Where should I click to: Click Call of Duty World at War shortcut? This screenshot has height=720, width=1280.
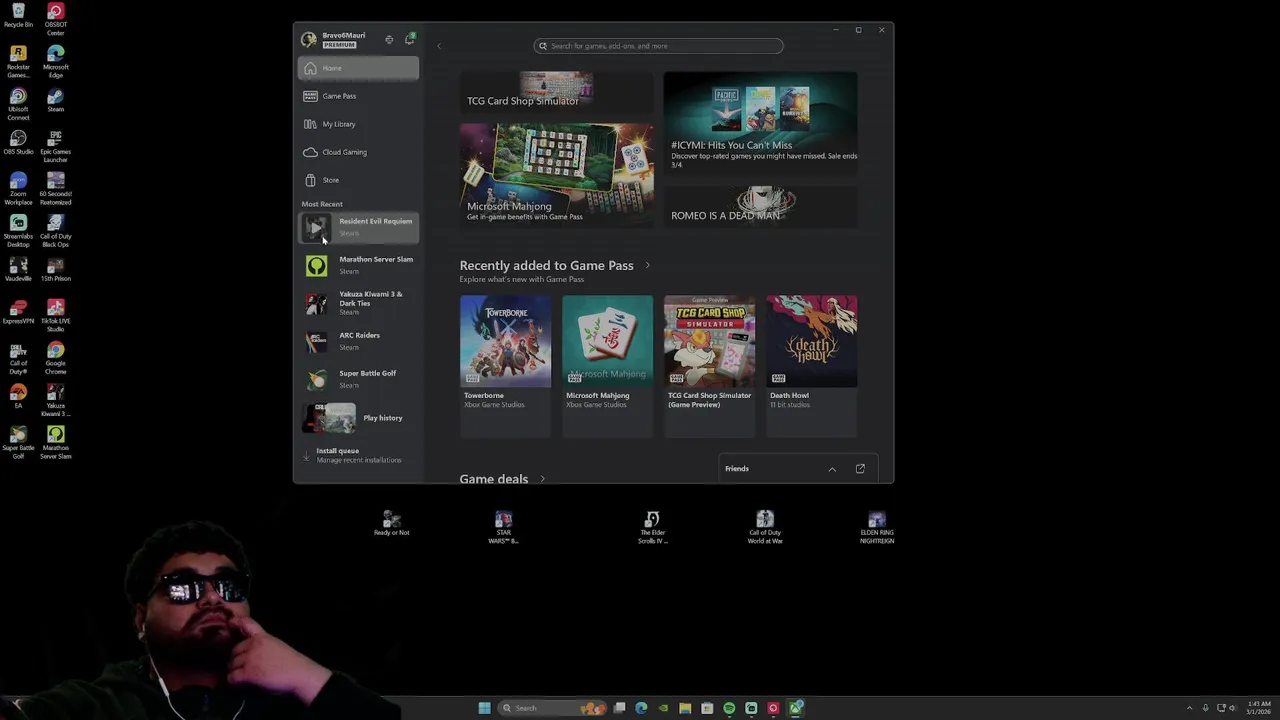[765, 528]
